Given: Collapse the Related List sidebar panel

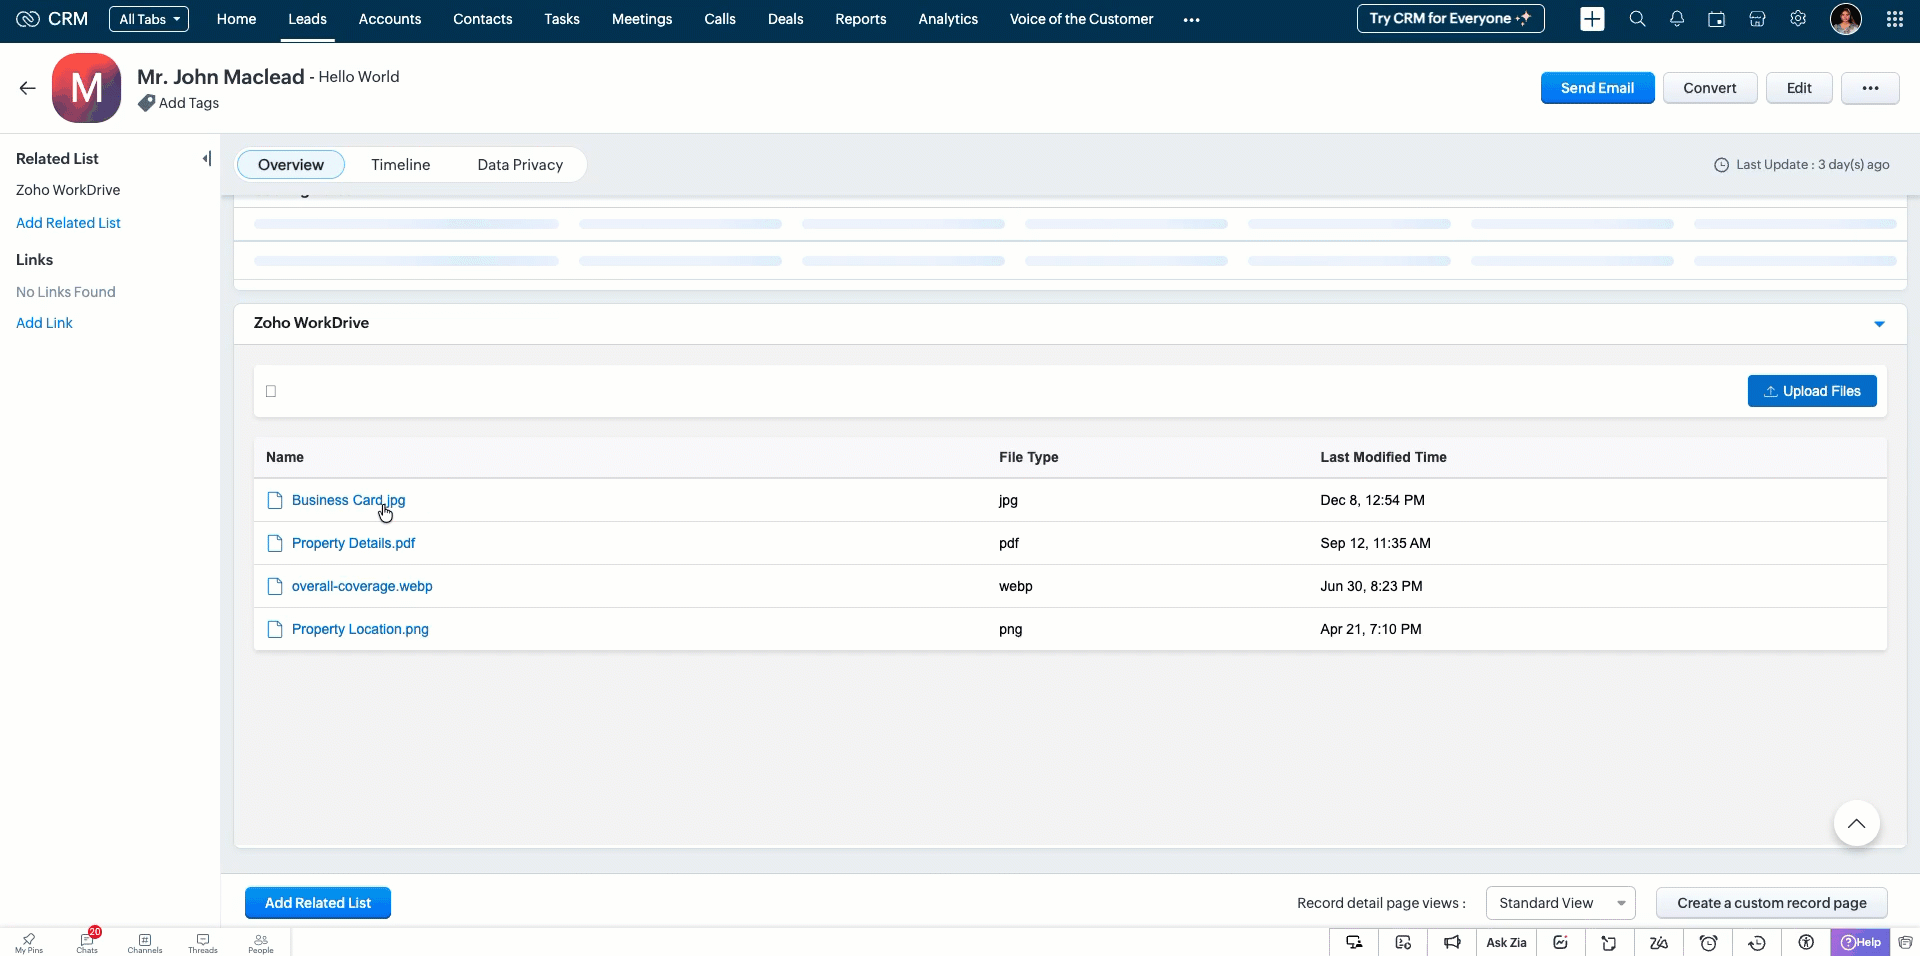Looking at the screenshot, I should [x=206, y=159].
